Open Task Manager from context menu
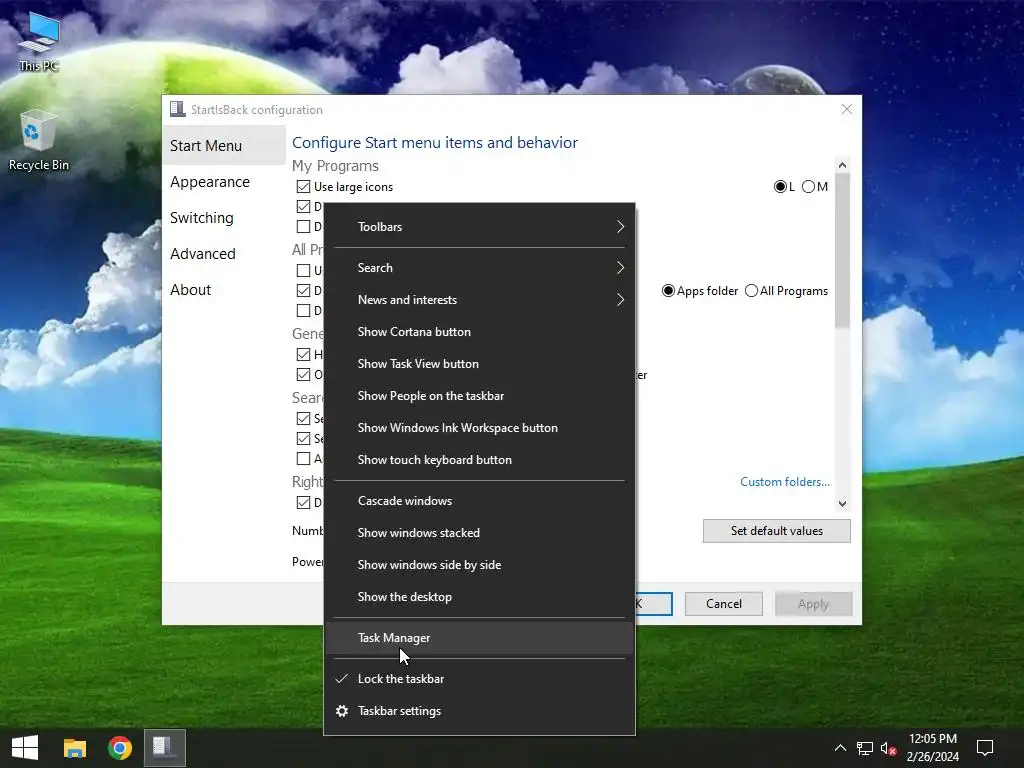 pos(479,638)
